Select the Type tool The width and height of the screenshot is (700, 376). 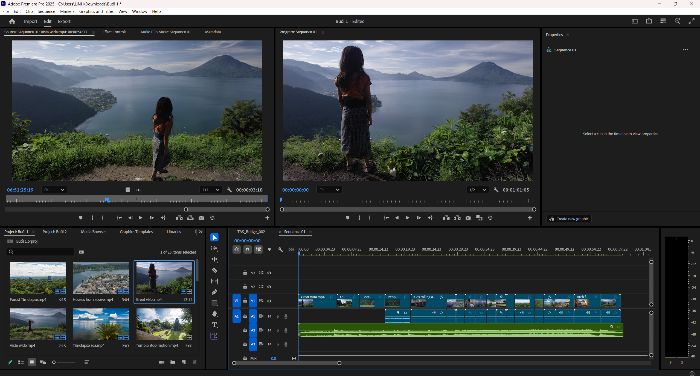point(214,325)
